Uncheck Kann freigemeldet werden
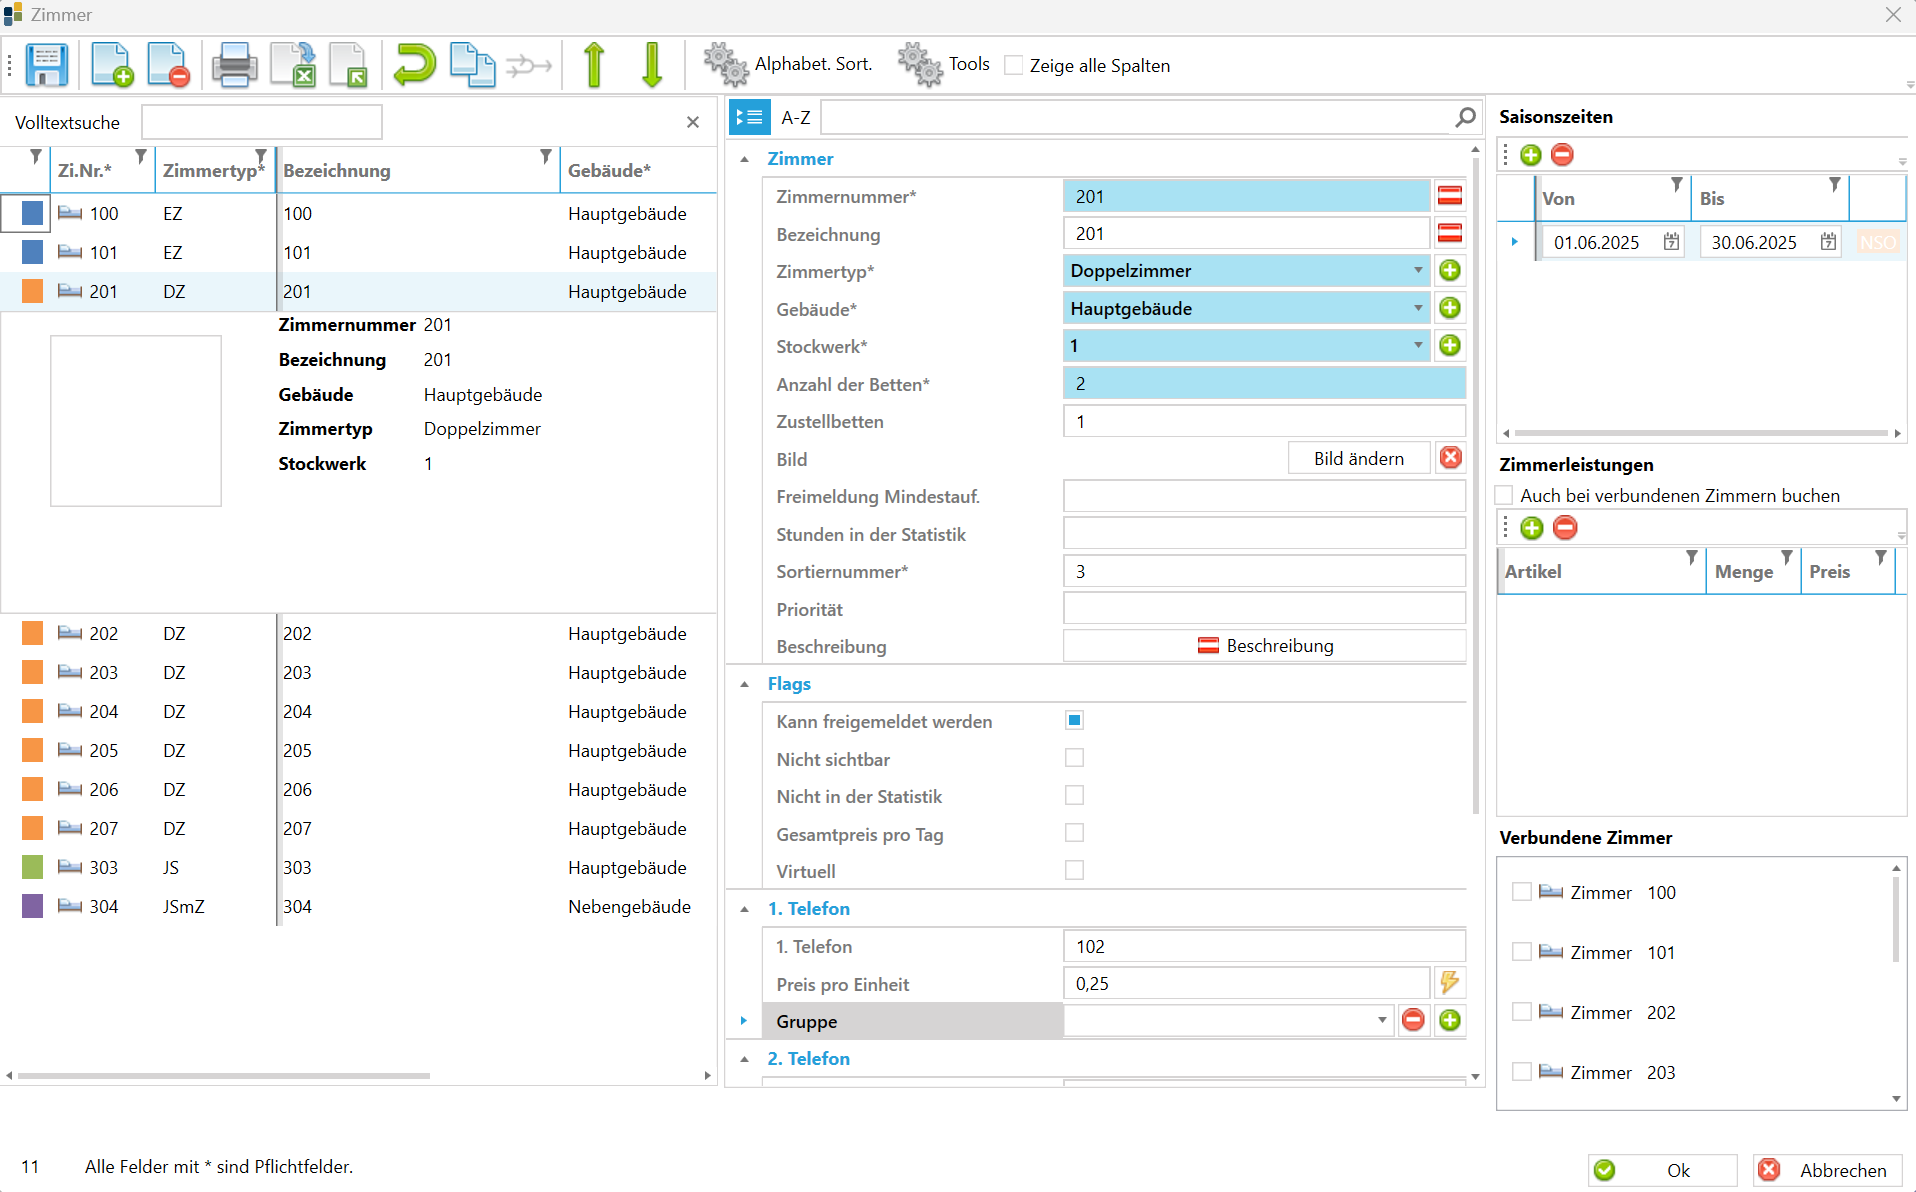 click(1074, 720)
